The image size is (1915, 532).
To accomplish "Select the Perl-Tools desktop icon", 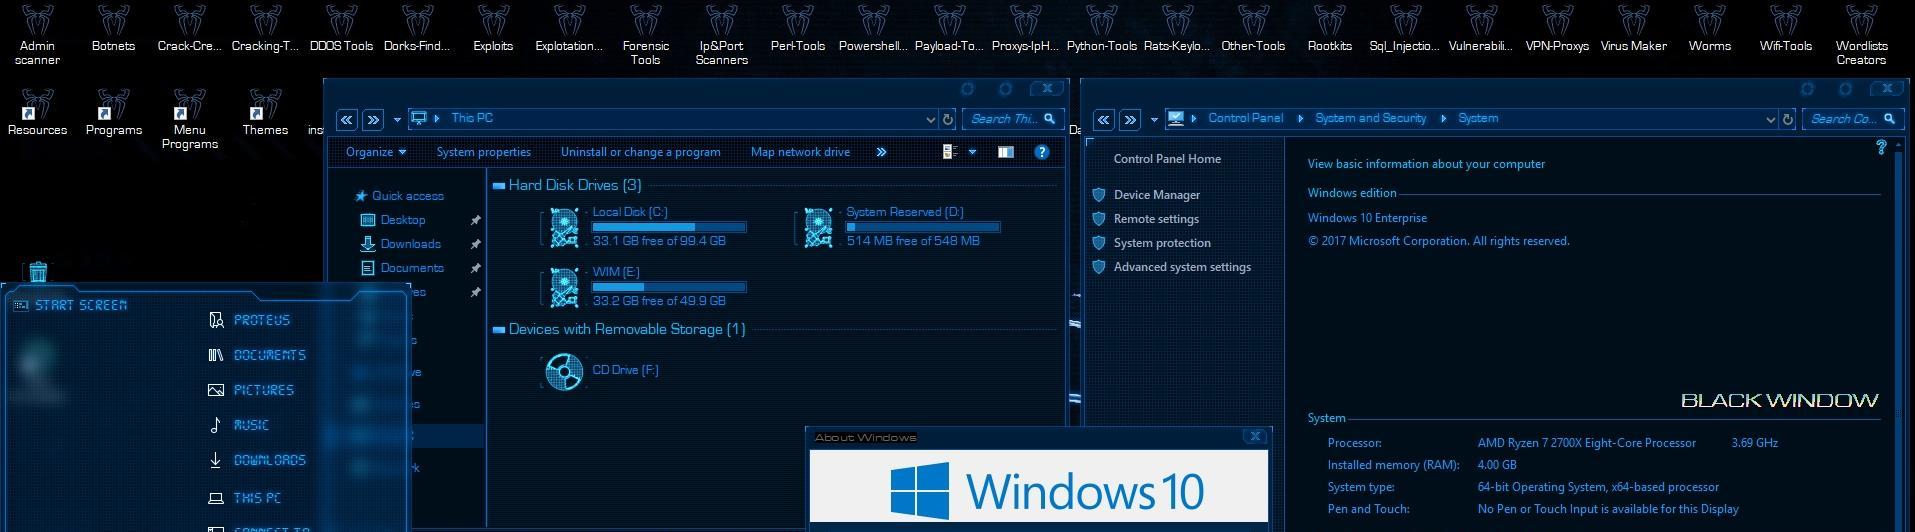I will point(797,29).
